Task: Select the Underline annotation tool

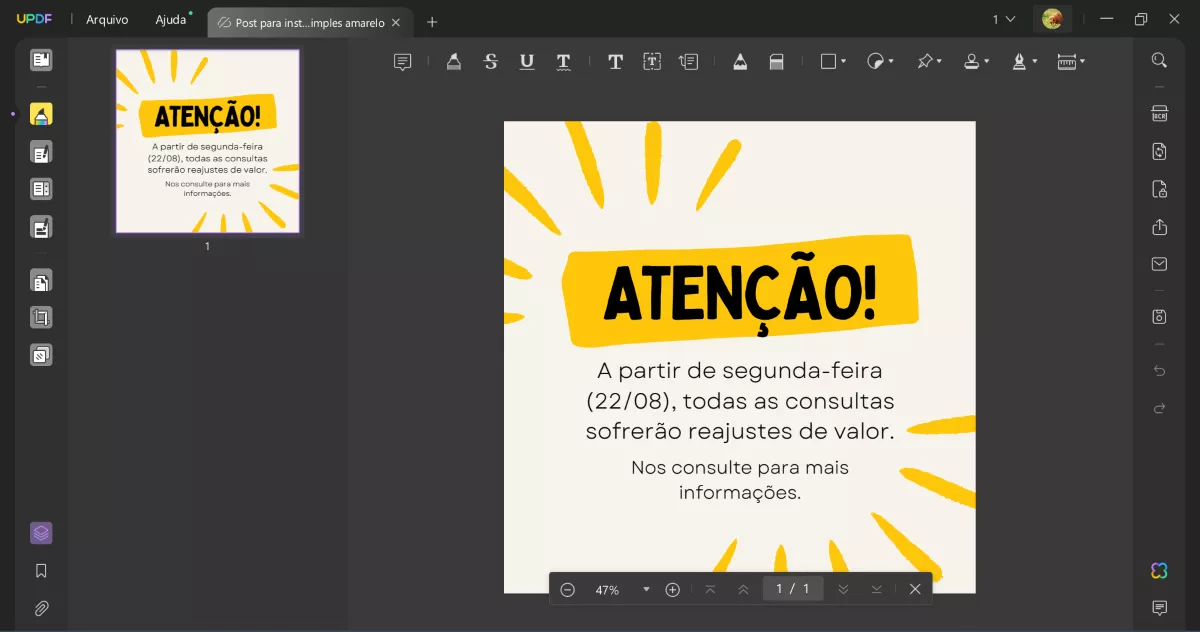Action: pyautogui.click(x=527, y=61)
